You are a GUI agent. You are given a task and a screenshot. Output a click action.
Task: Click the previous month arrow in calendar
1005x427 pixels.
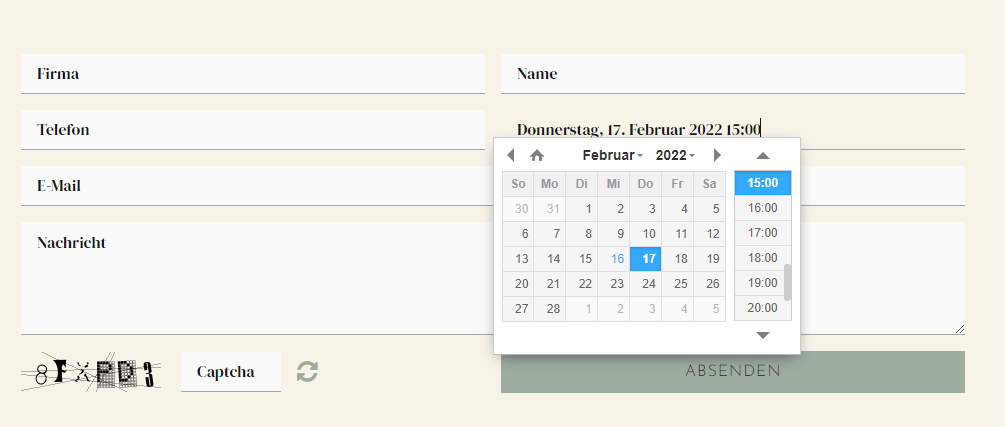(x=510, y=155)
